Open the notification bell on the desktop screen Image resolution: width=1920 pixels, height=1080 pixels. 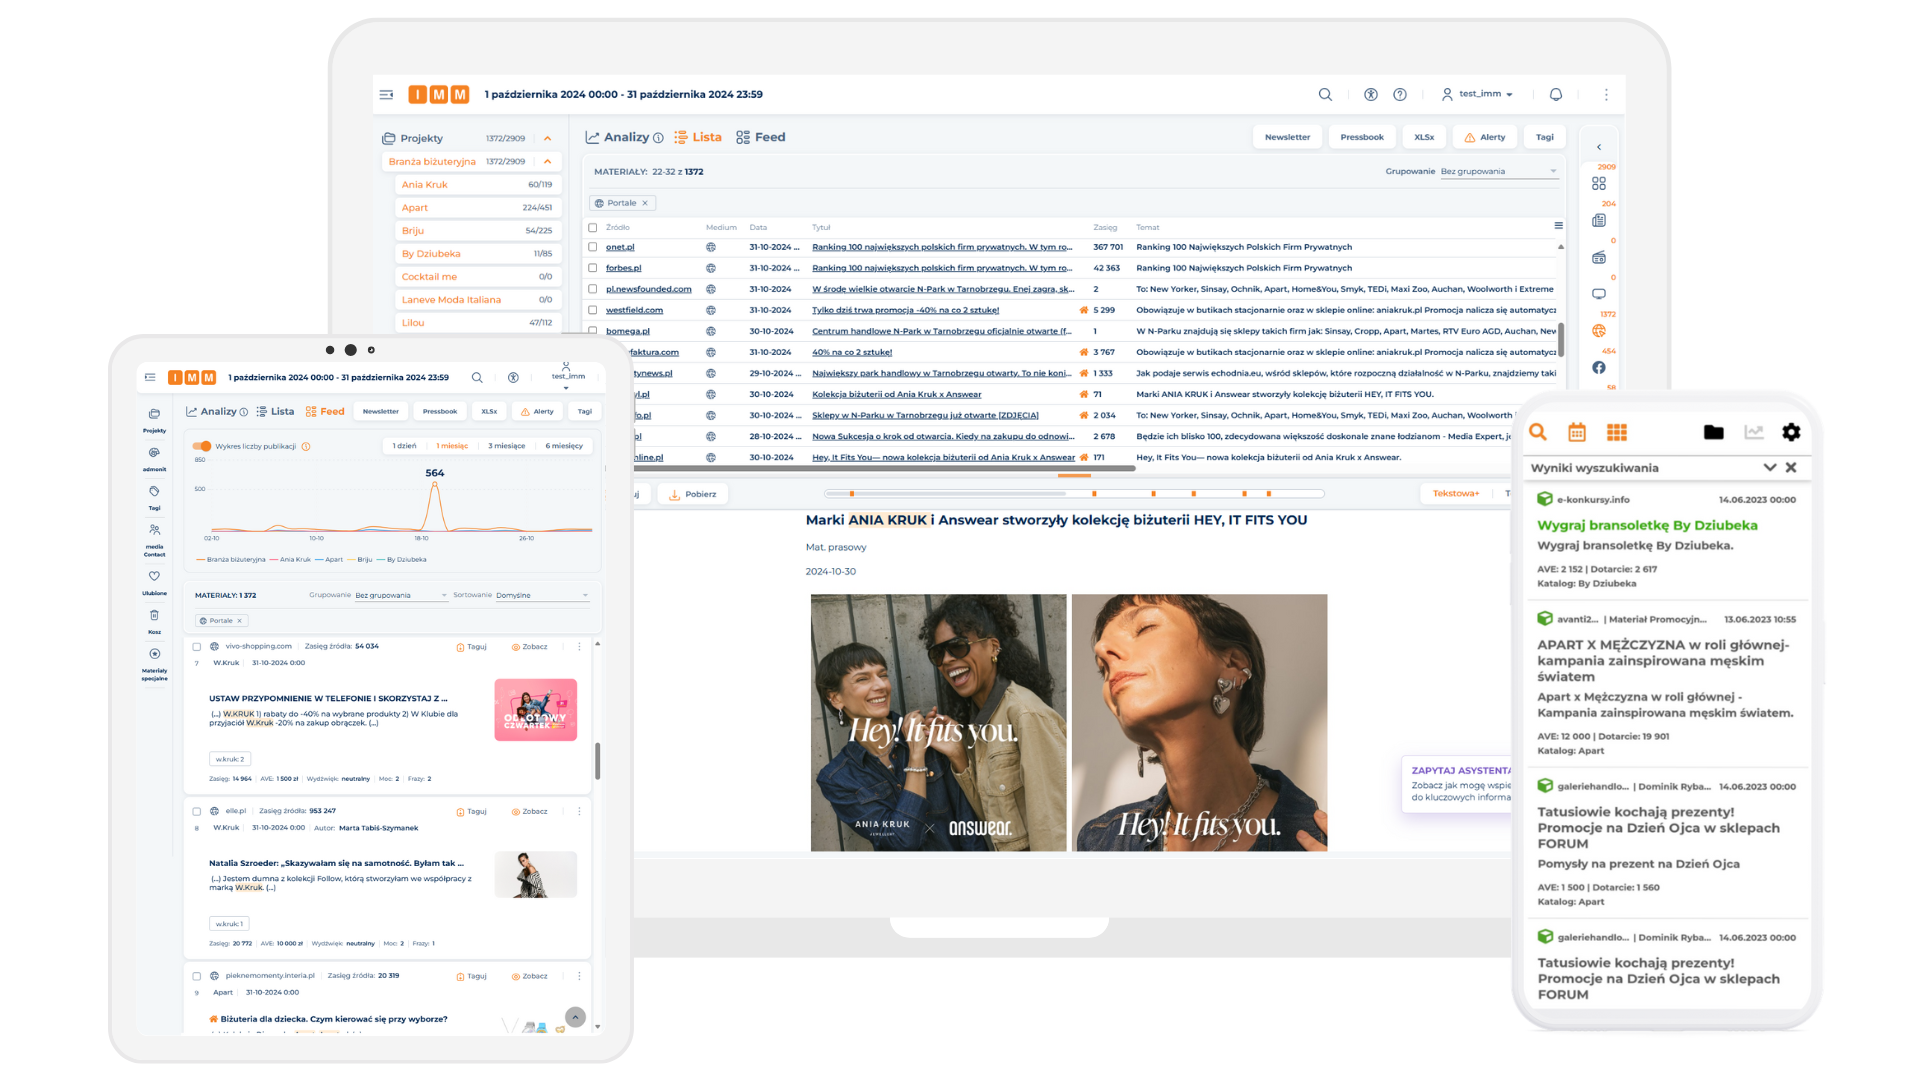tap(1556, 94)
